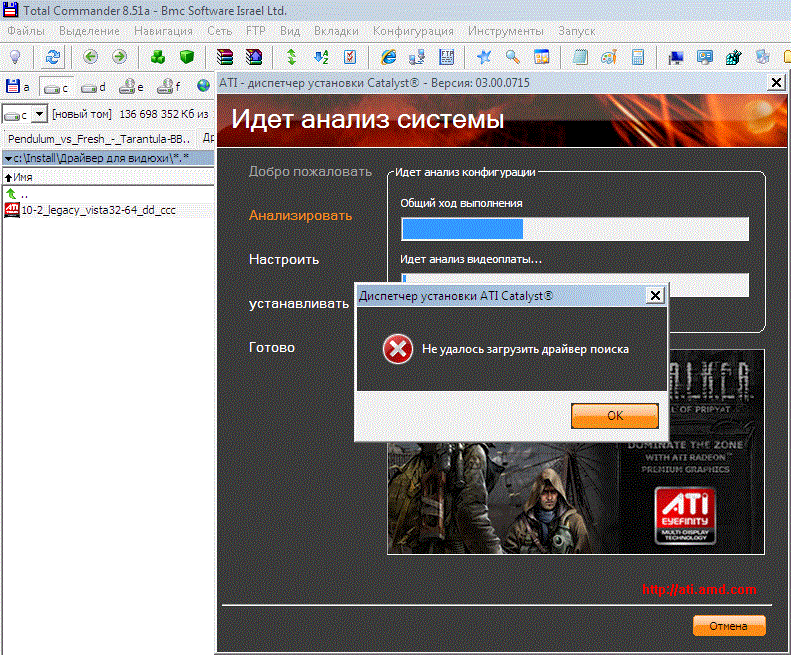The width and height of the screenshot is (791, 655).
Task: Select floppy drive a button
Action: pyautogui.click(x=18, y=87)
